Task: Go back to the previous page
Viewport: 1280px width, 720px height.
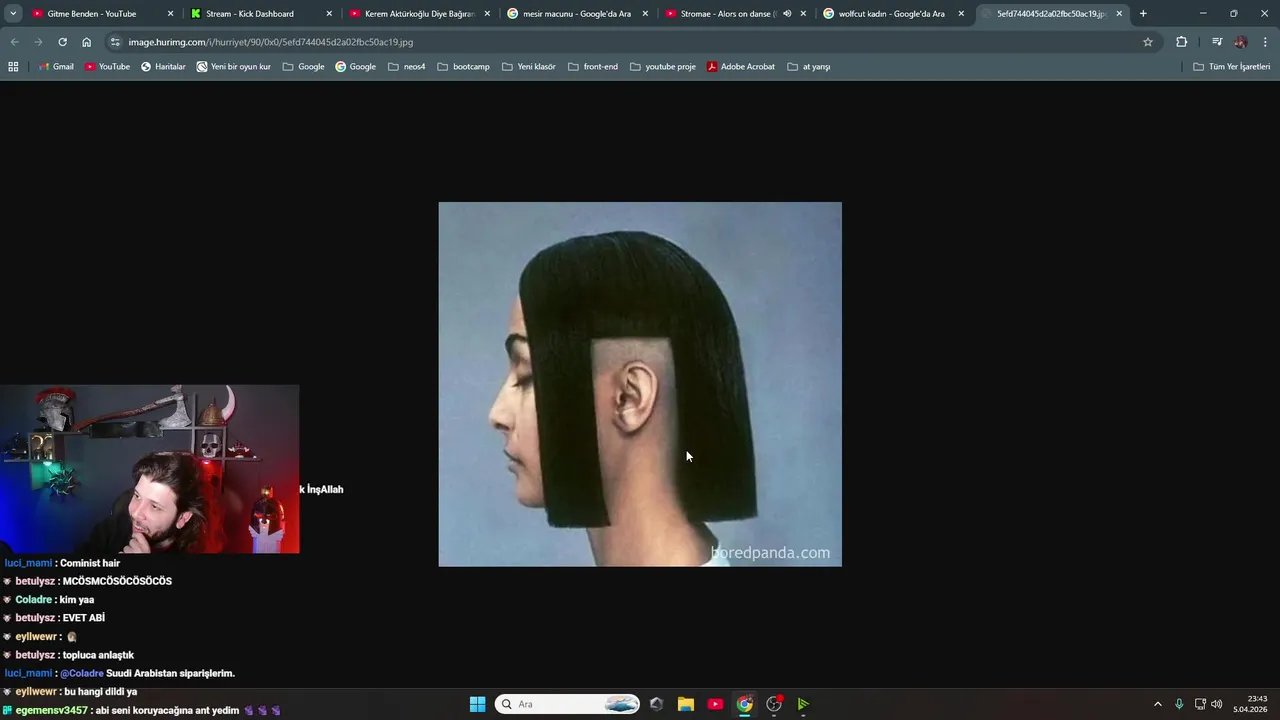Action: 14,42
